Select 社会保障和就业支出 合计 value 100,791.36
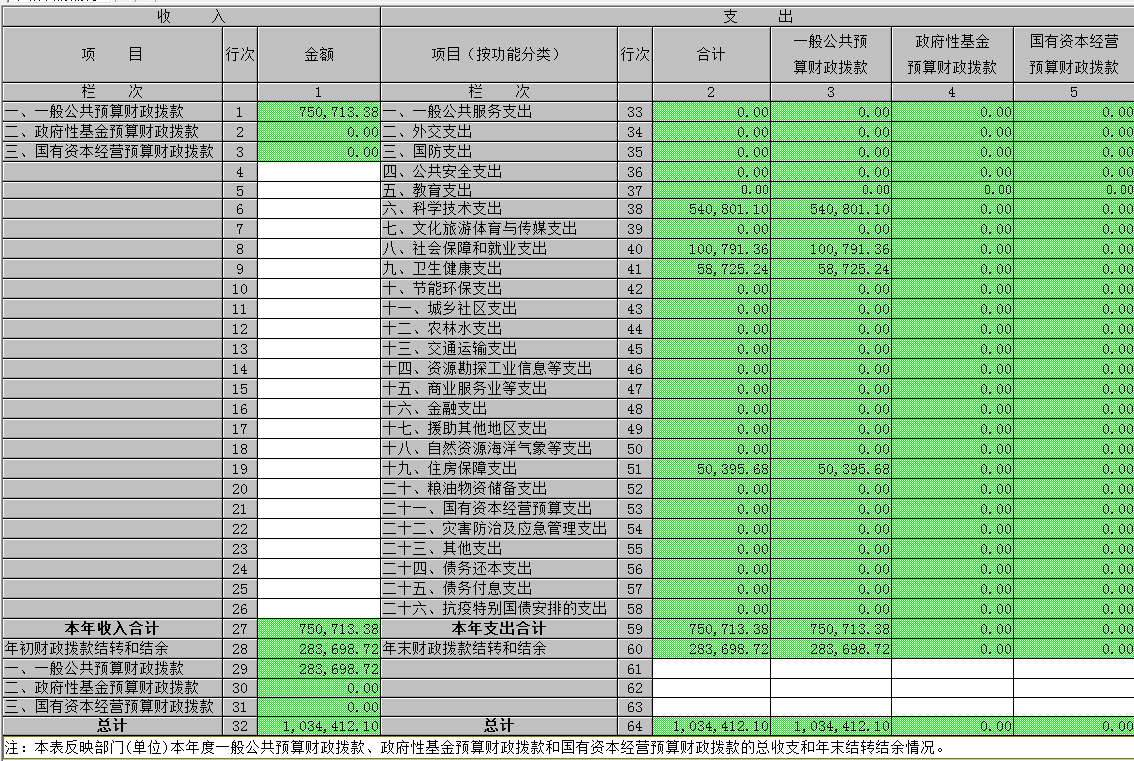This screenshot has height=761, width=1134. click(711, 249)
